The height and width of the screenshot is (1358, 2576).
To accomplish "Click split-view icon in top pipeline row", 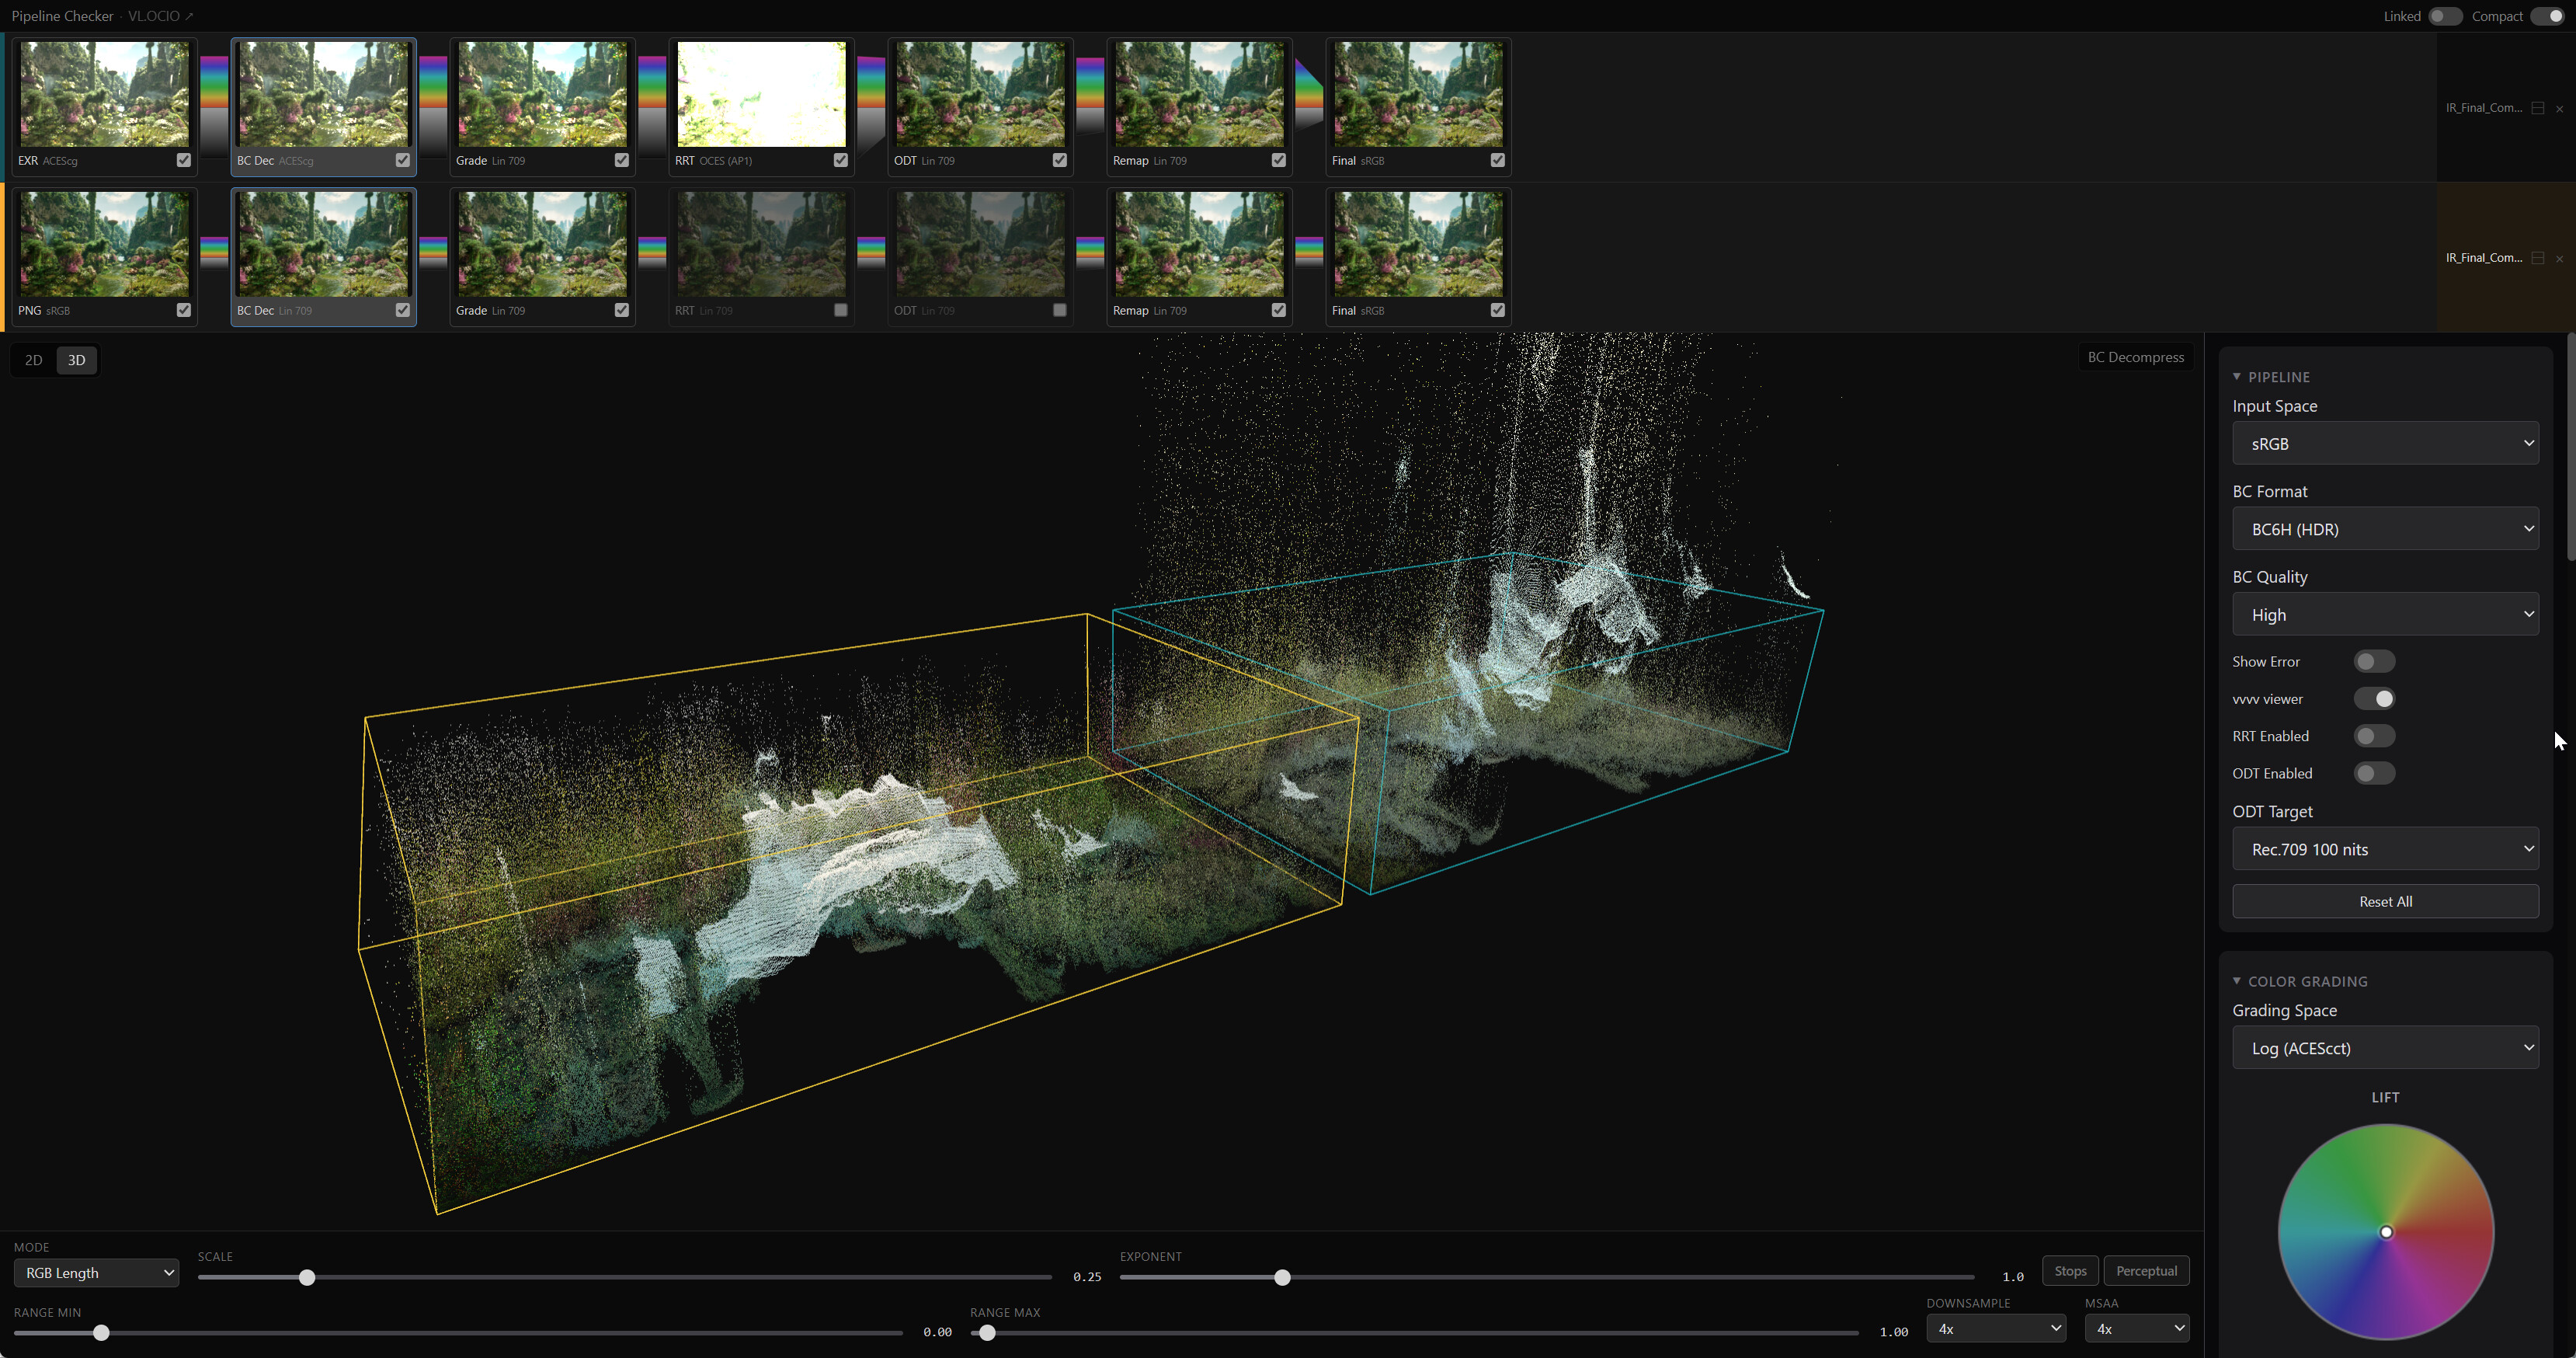I will pos(2537,108).
